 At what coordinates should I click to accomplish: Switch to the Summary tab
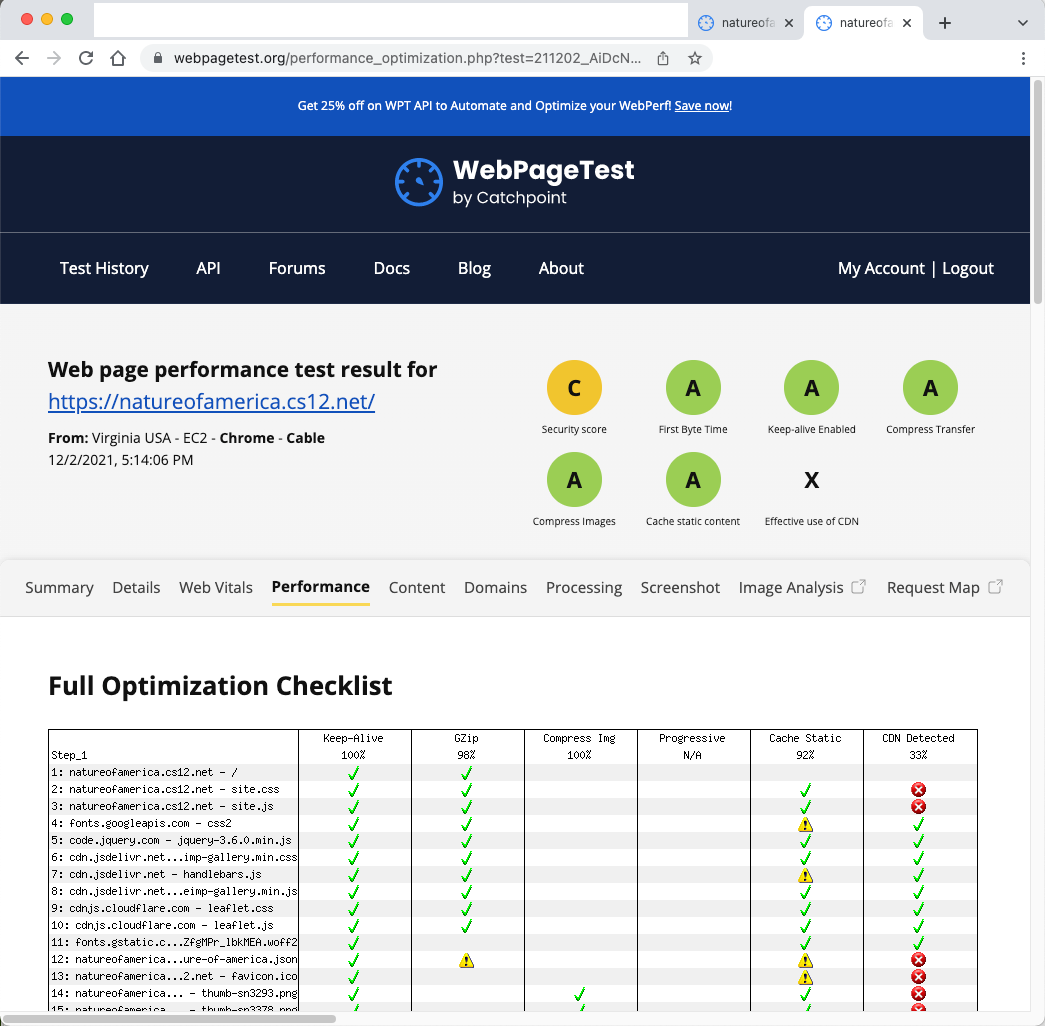point(59,587)
